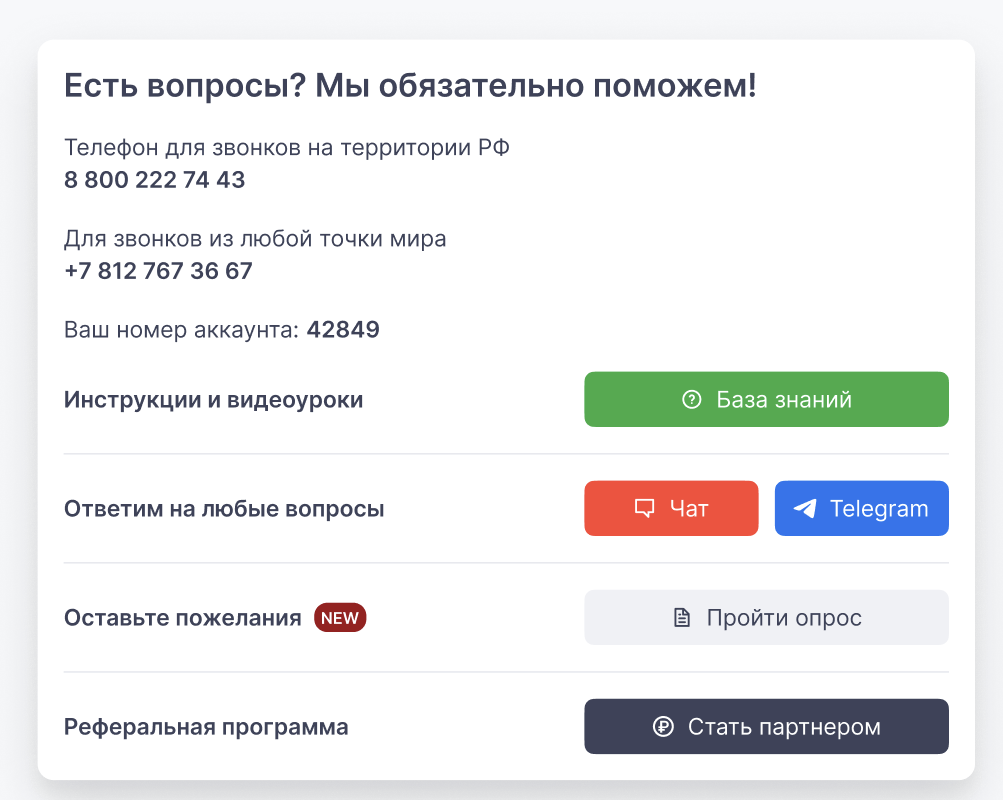Click the Telegram paper plane icon

point(805,509)
